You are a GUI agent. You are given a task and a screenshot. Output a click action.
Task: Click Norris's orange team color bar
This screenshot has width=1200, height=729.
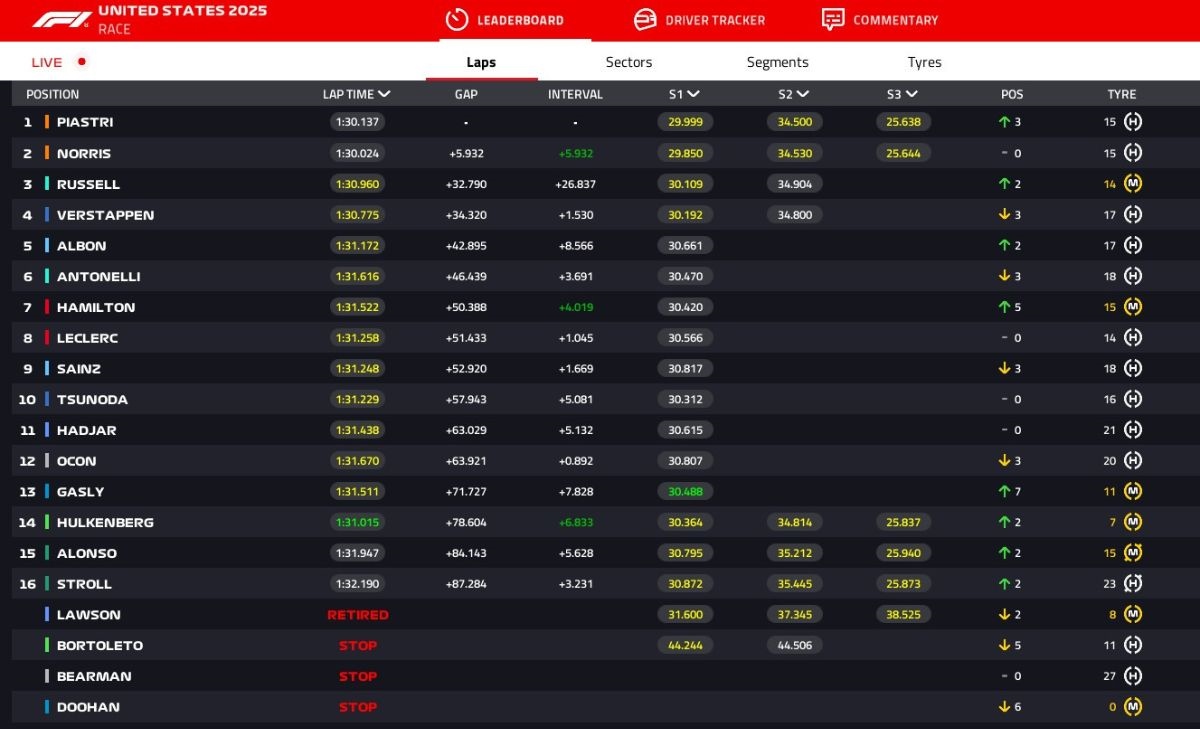pyautogui.click(x=47, y=153)
